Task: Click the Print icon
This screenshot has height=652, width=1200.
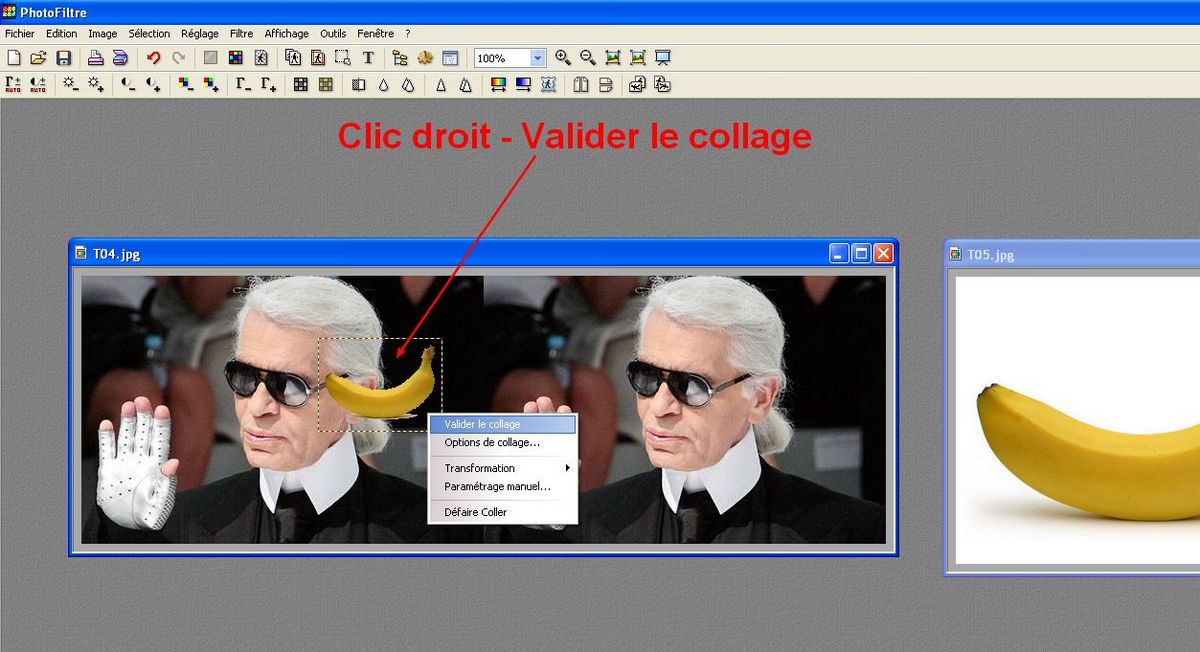Action: pos(95,59)
